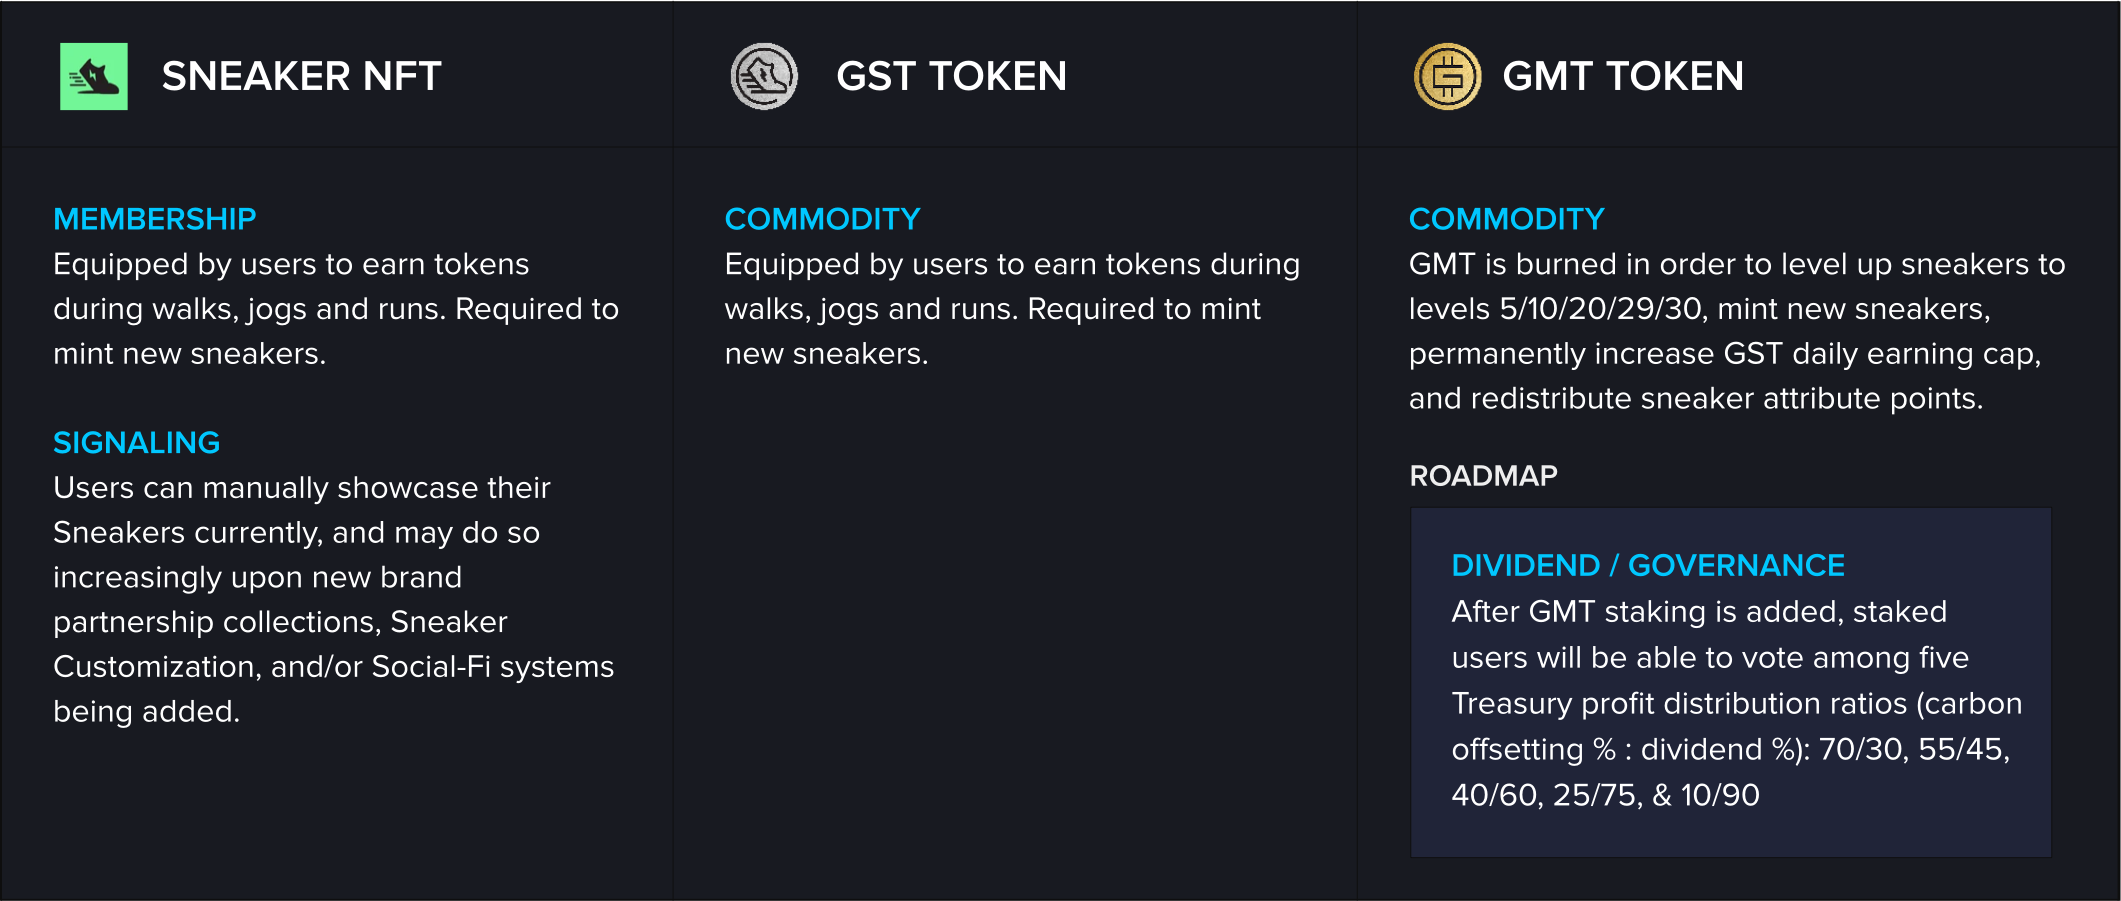Select the GST TOKEN column title
The height and width of the screenshot is (901, 2121).
tap(951, 77)
